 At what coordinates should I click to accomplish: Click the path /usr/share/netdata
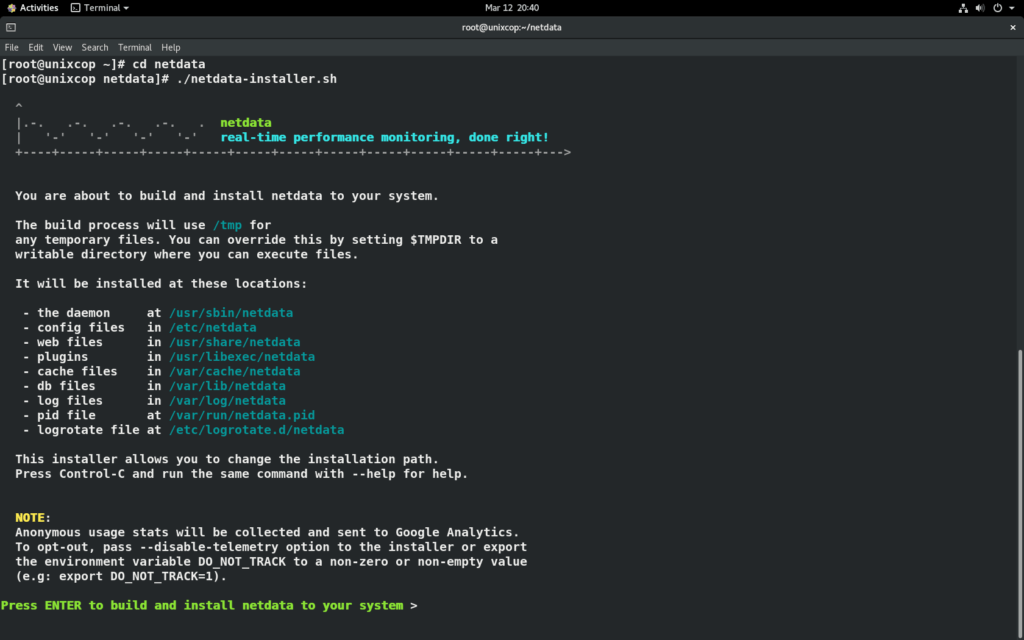pos(235,342)
